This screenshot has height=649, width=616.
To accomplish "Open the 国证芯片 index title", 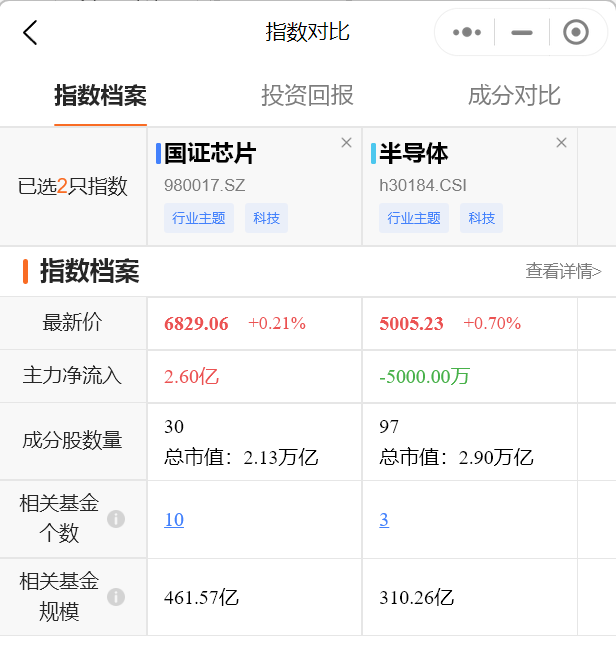I will (x=210, y=153).
